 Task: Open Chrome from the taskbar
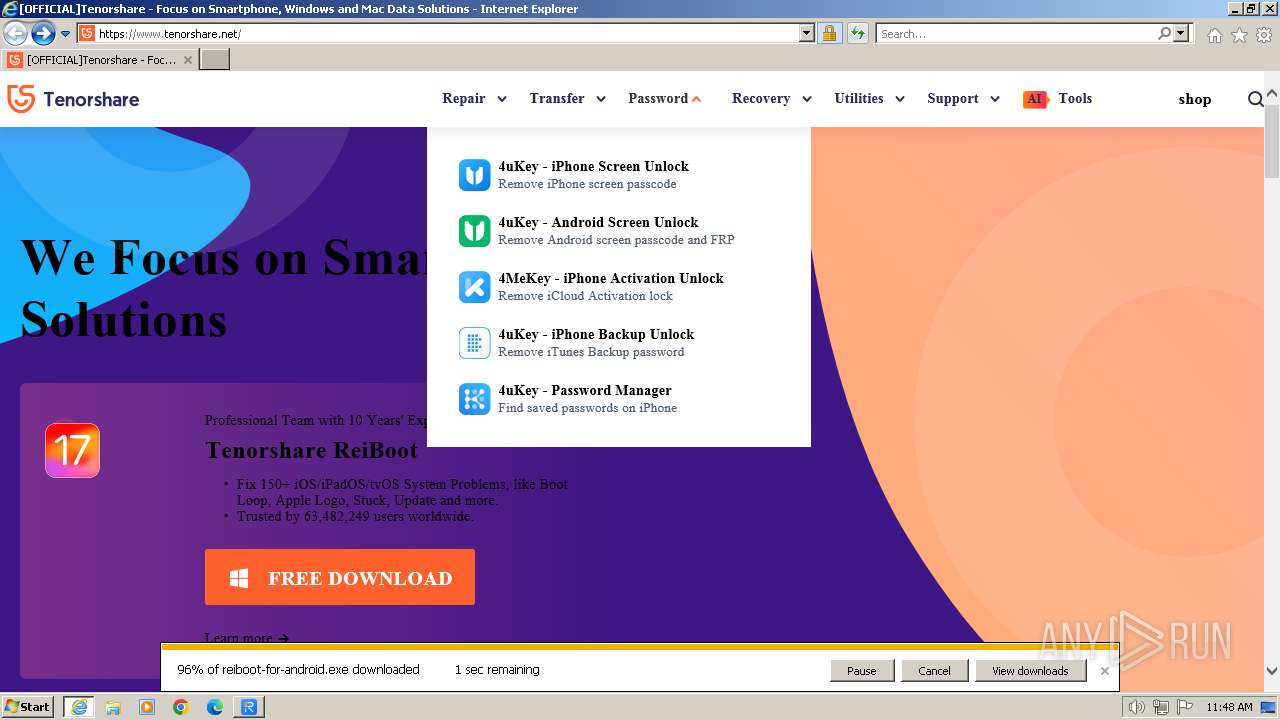181,707
